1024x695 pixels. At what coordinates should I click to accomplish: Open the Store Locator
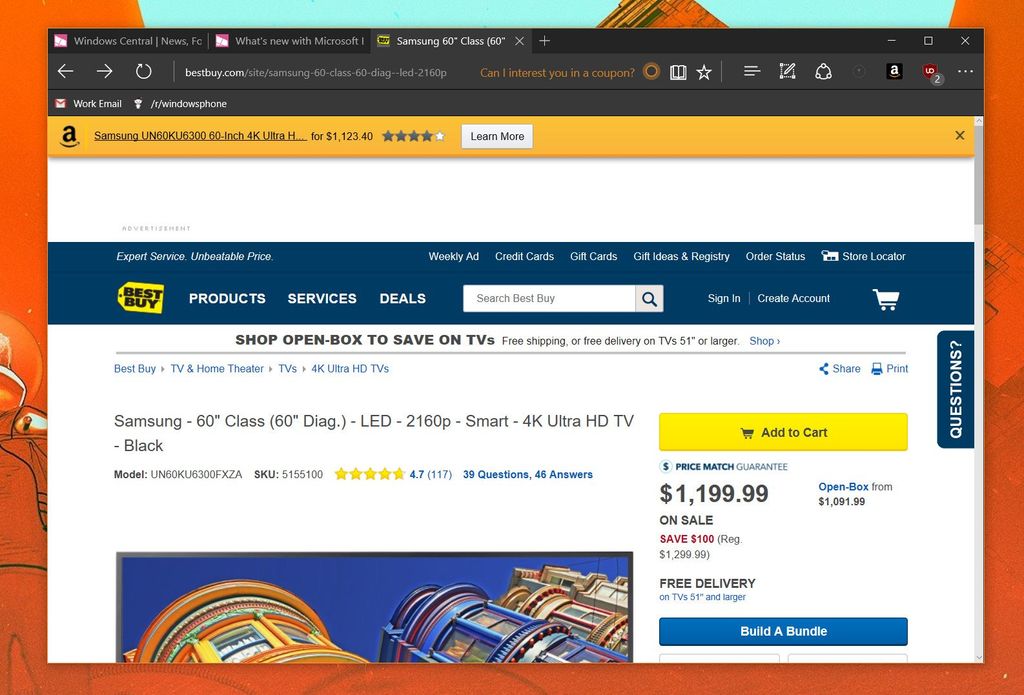871,256
